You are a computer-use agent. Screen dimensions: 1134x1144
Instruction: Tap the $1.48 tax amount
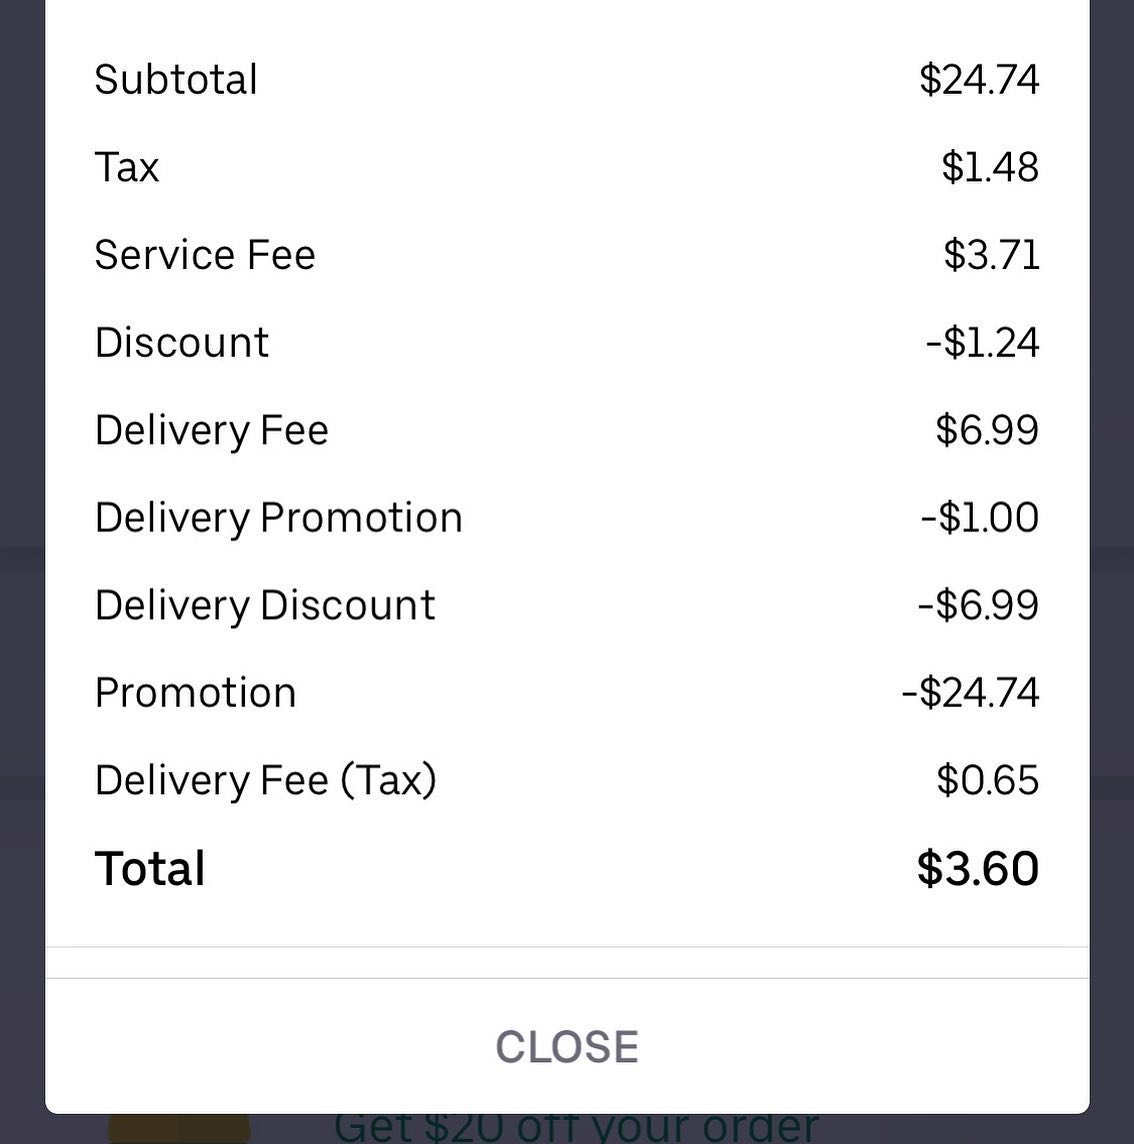[x=990, y=167]
